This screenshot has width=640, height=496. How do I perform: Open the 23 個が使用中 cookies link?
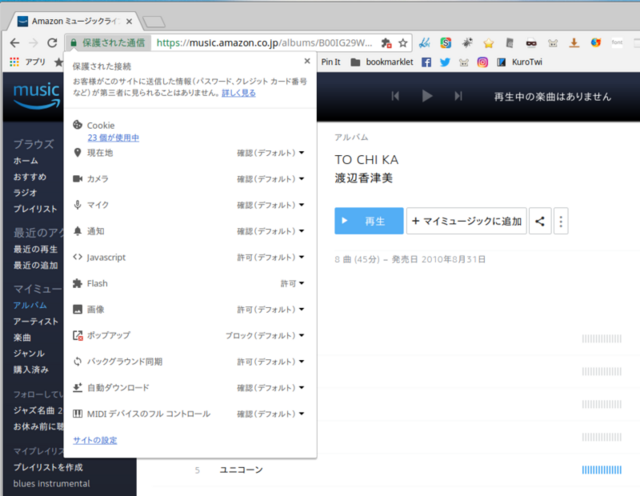pos(113,138)
